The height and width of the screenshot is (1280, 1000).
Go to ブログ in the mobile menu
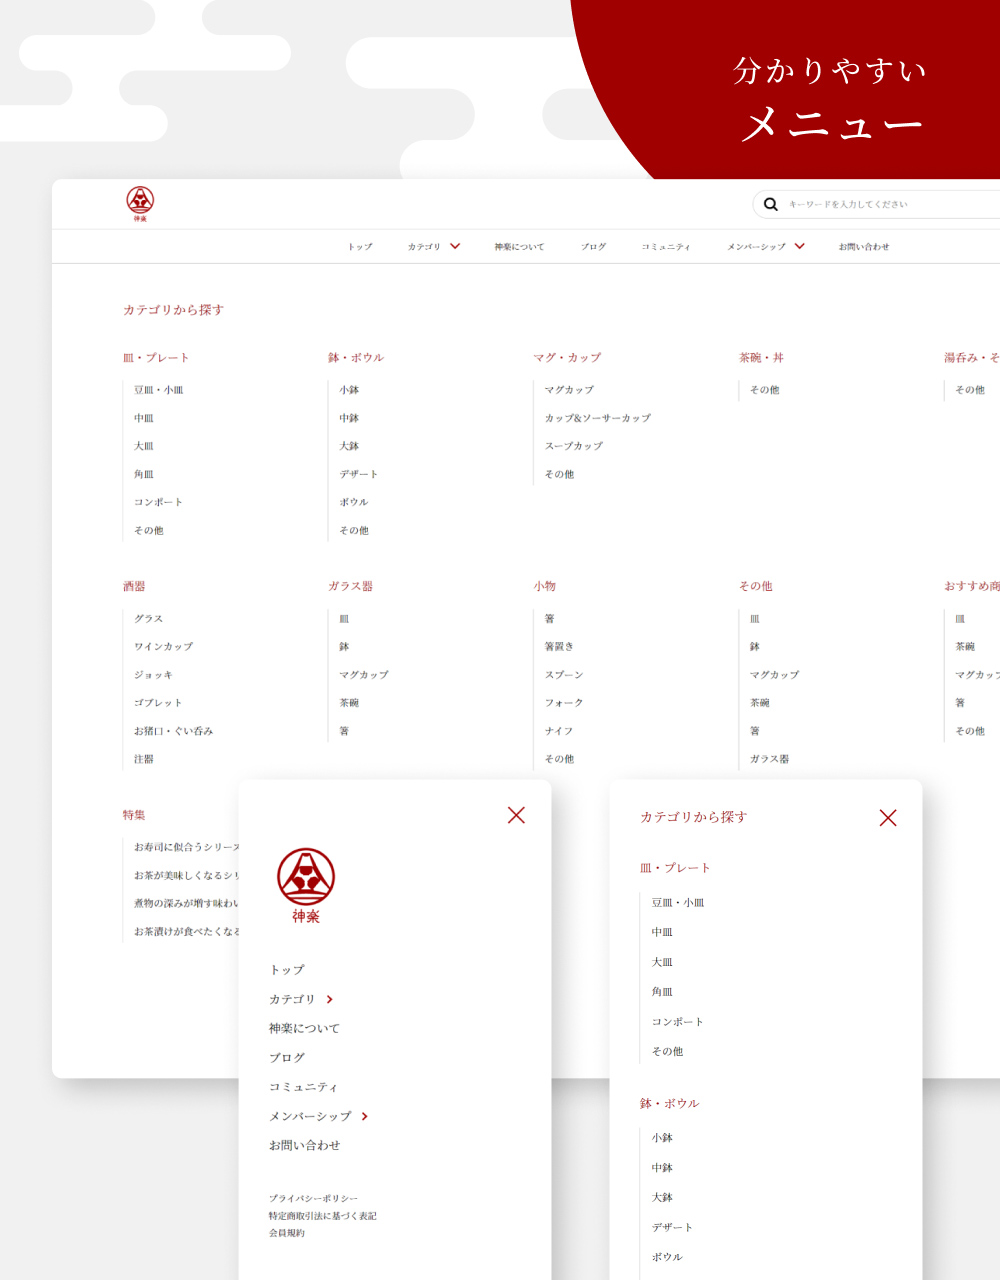tap(287, 1058)
